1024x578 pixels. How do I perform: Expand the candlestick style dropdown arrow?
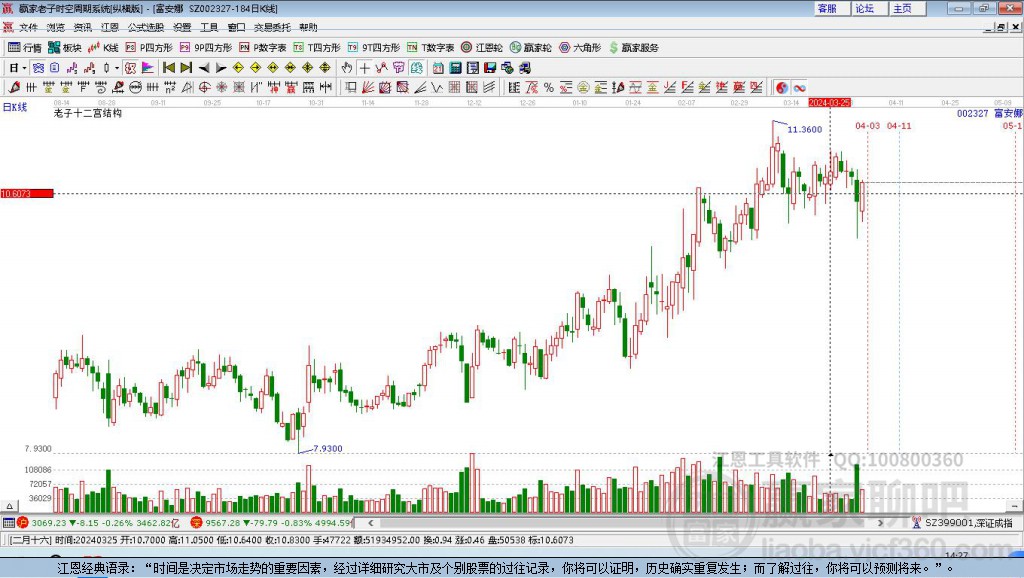point(117,68)
